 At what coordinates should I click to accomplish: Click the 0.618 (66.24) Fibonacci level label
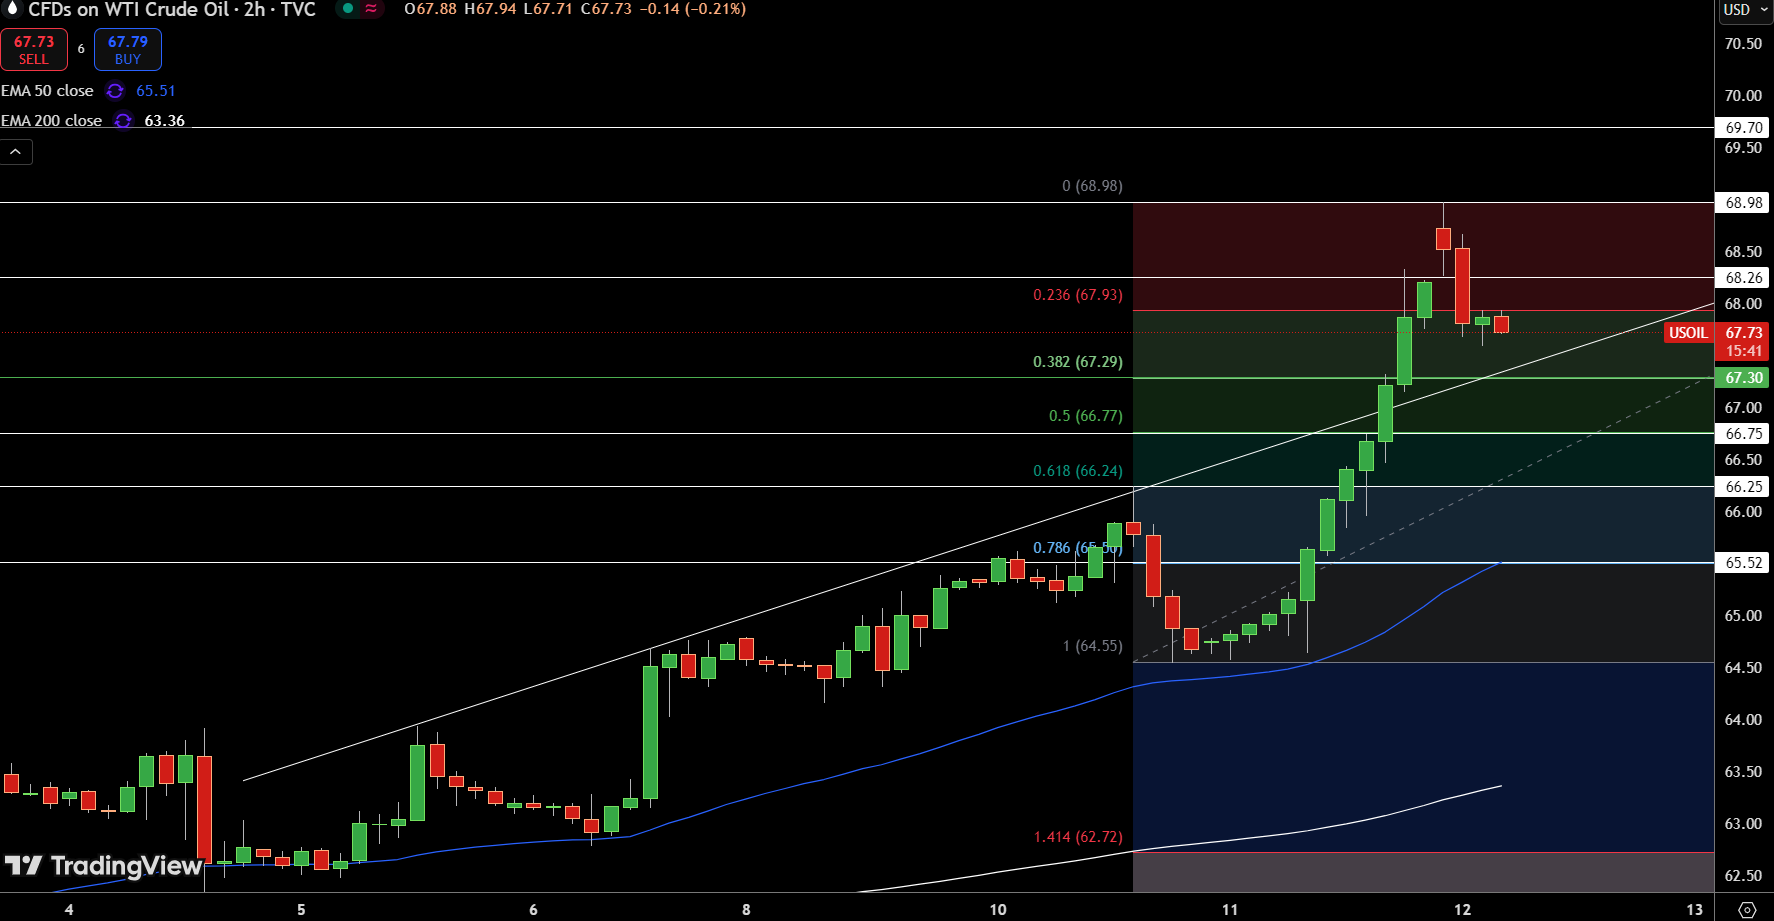click(1077, 471)
